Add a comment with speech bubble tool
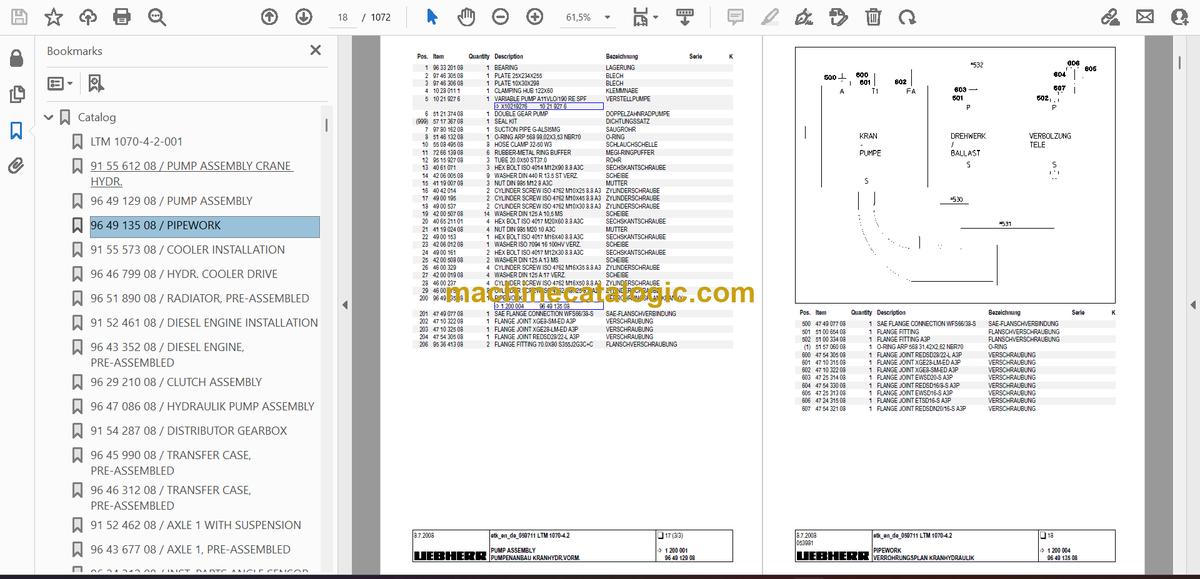Viewport: 1200px width, 579px height. coord(735,17)
